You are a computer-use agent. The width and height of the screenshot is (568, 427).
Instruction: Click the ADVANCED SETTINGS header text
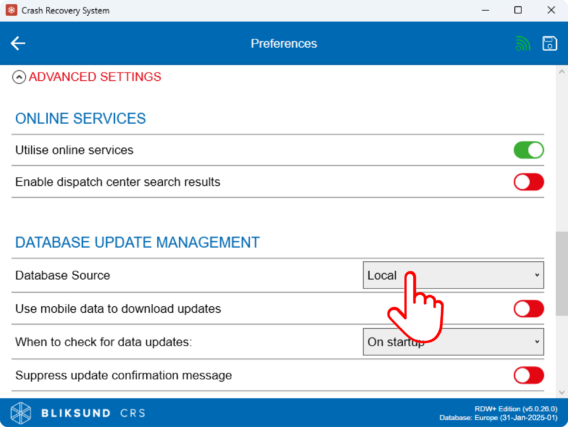click(x=95, y=77)
